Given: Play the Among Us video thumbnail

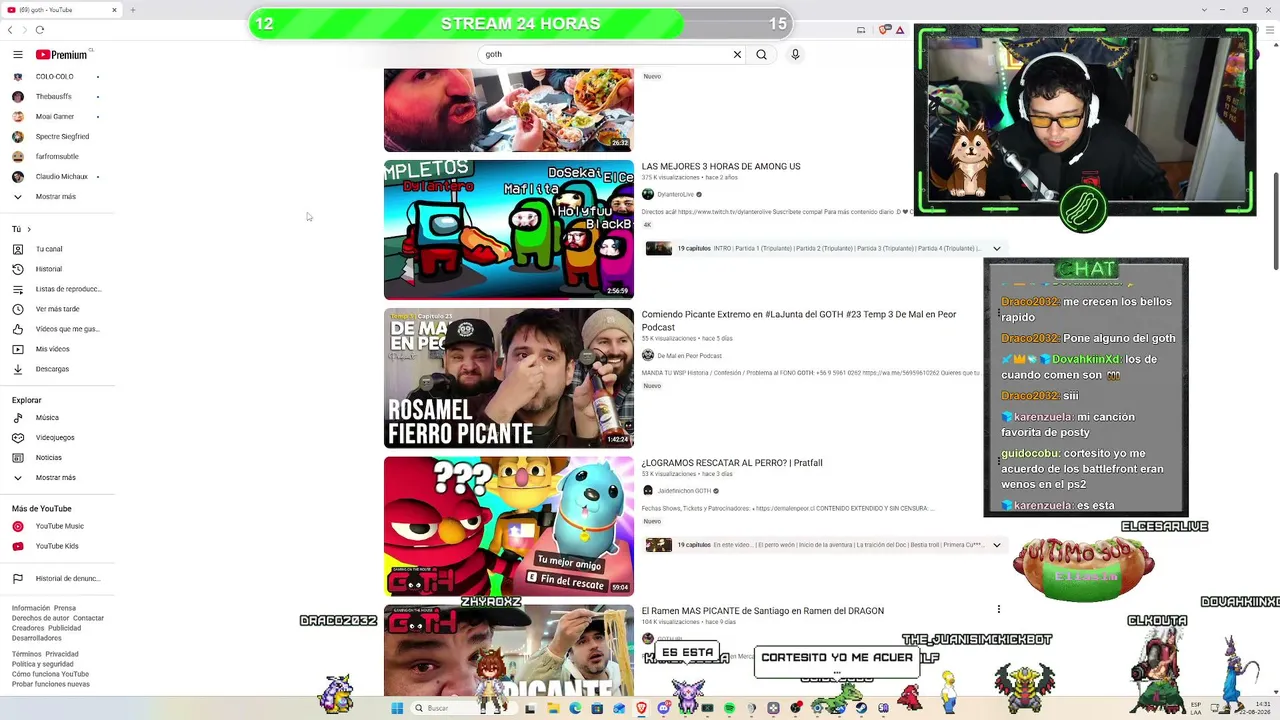Looking at the screenshot, I should click(x=509, y=230).
